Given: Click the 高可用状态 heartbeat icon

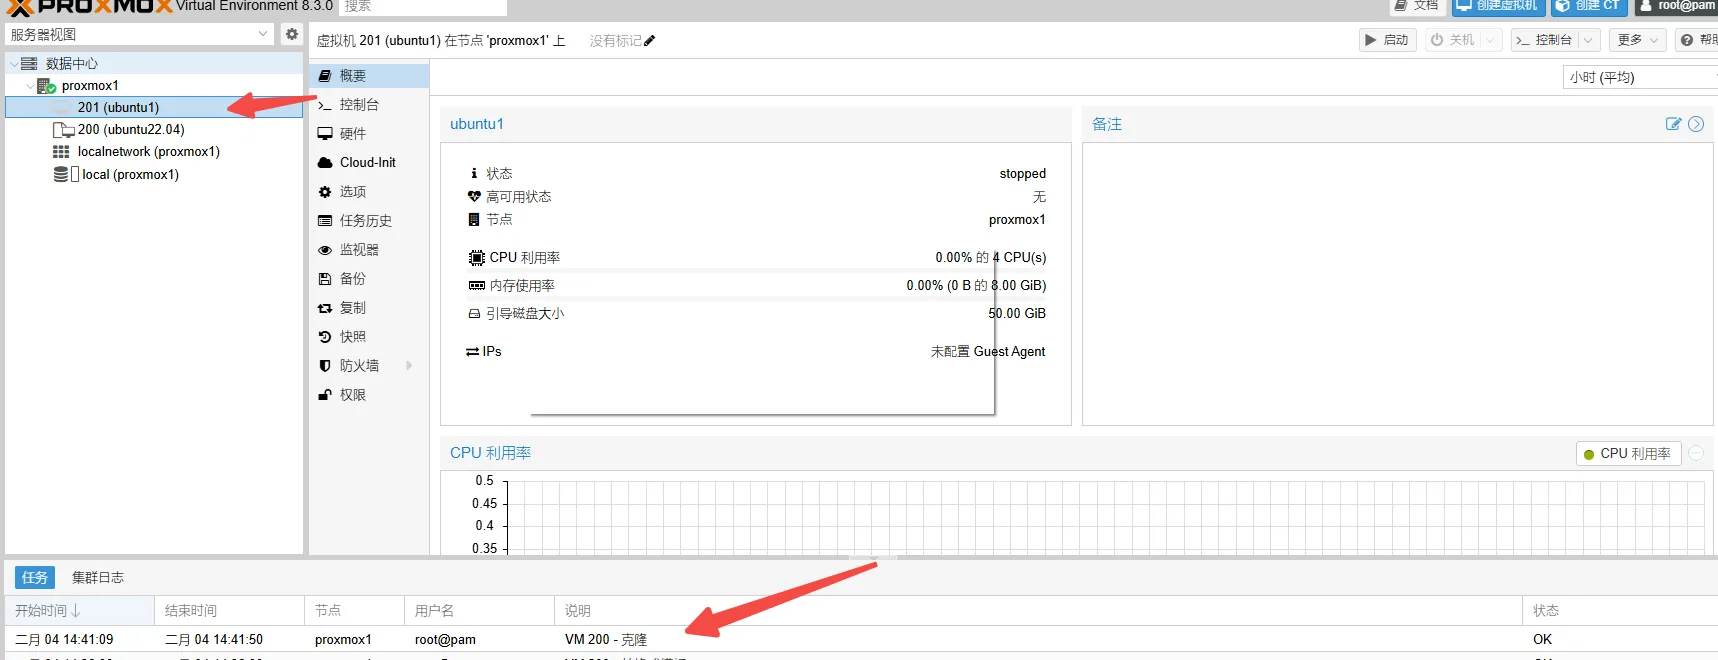Looking at the screenshot, I should (x=474, y=197).
